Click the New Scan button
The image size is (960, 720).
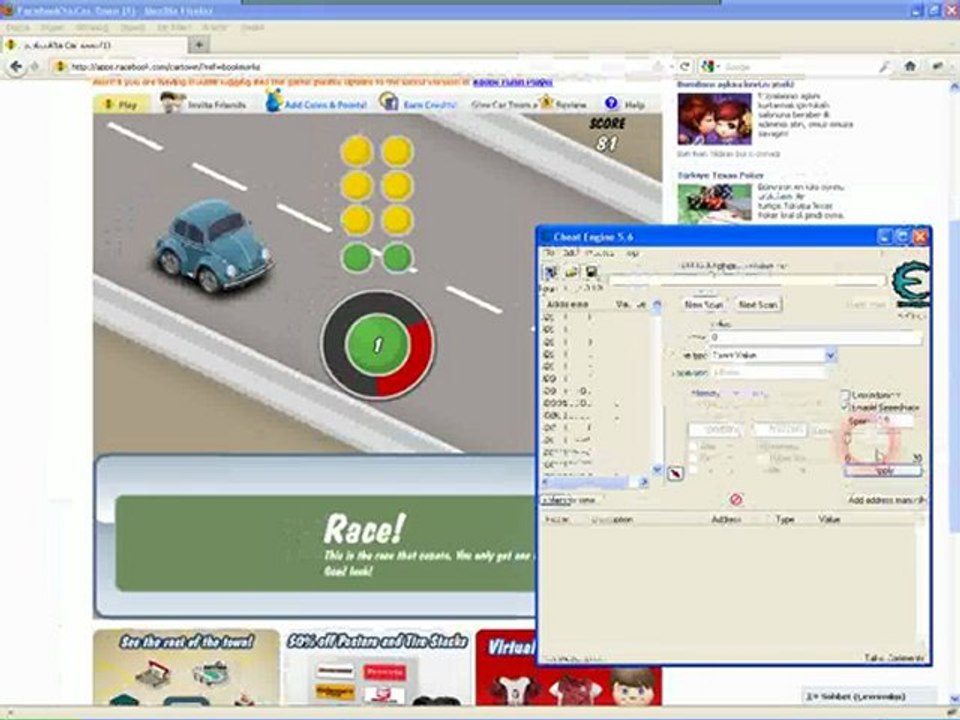tap(703, 304)
